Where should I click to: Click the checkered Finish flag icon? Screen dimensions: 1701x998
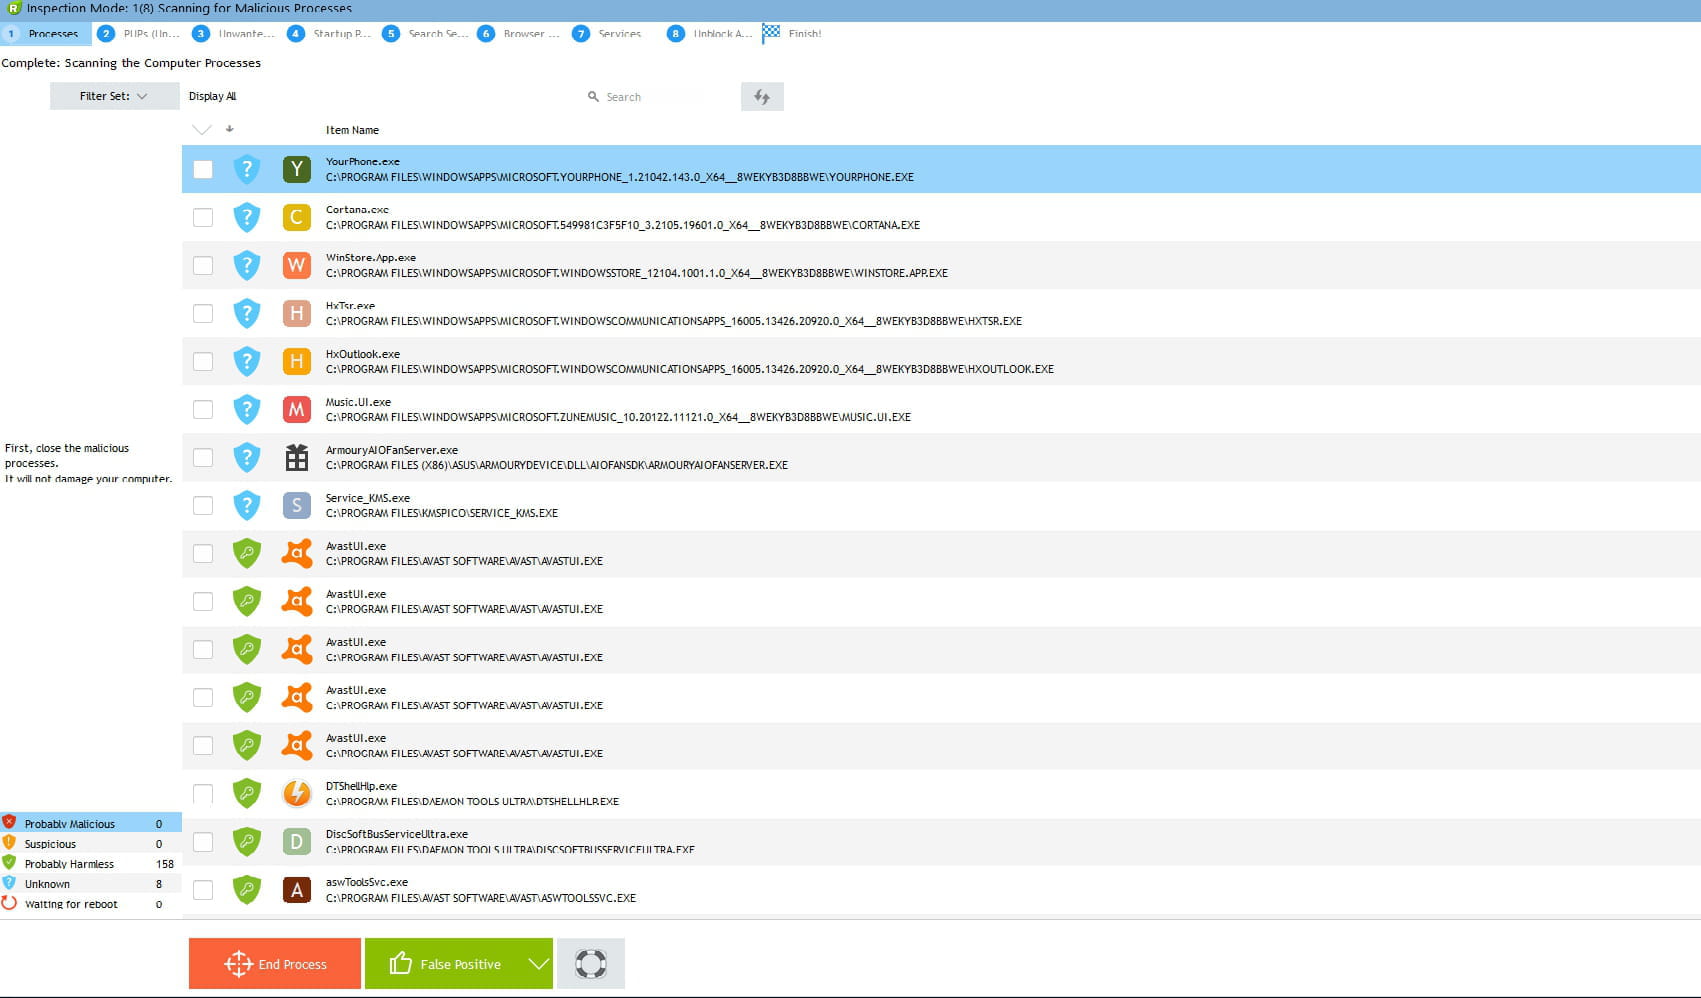click(771, 33)
